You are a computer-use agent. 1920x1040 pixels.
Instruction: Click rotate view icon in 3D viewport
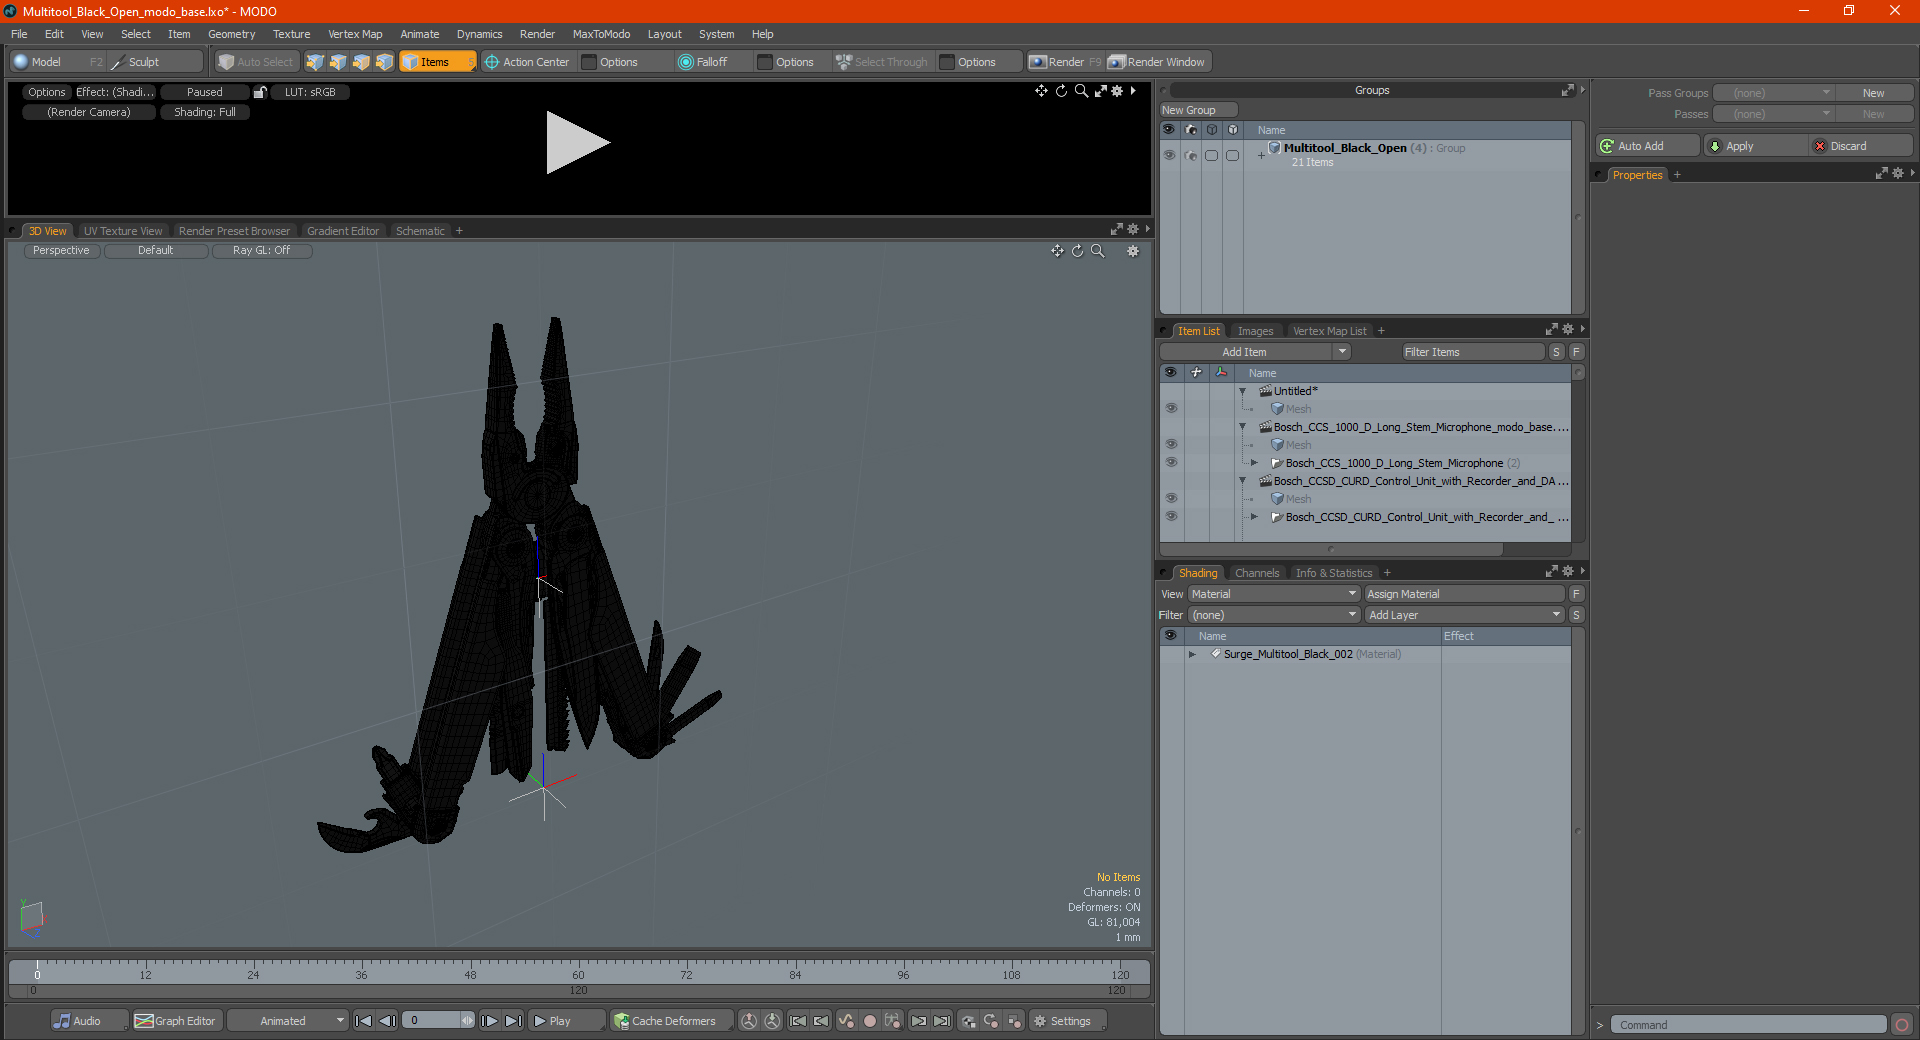[1078, 251]
